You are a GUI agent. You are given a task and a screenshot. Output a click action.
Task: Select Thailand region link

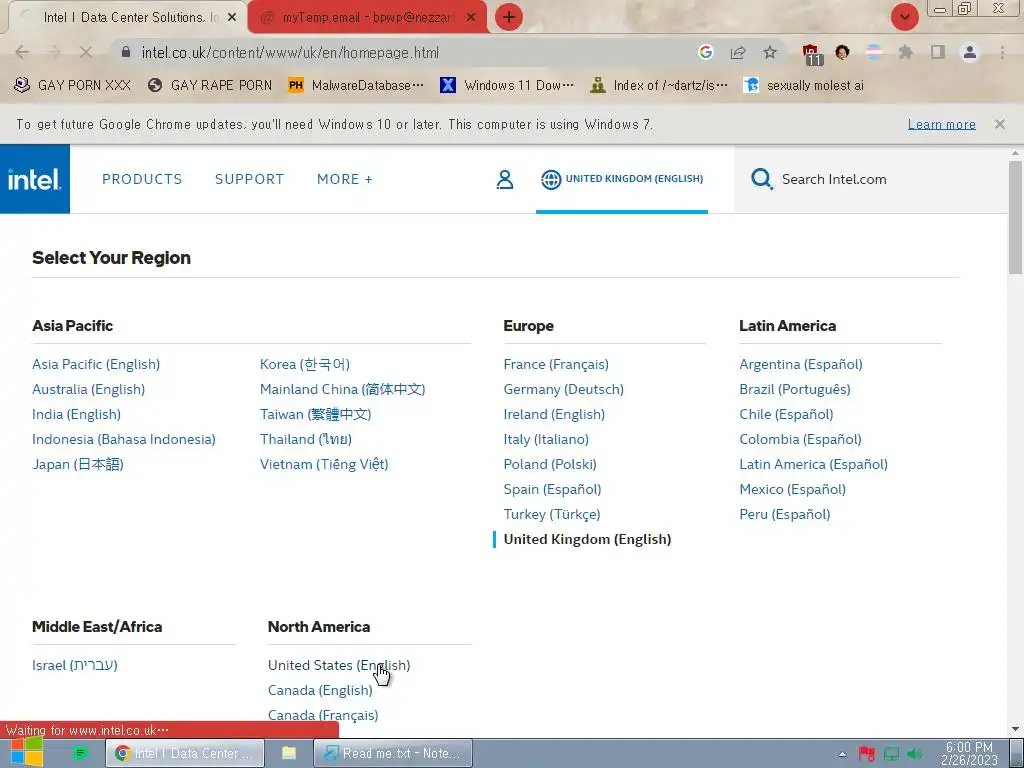tap(306, 439)
